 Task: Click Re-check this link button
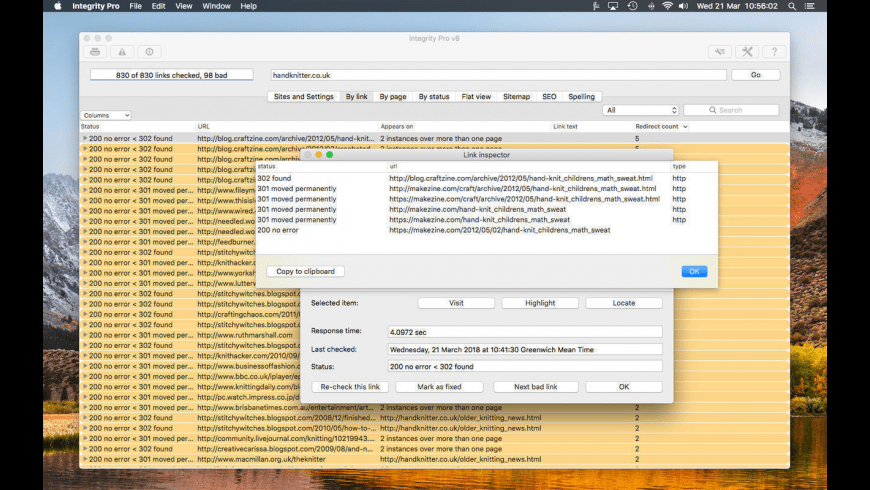[350, 387]
